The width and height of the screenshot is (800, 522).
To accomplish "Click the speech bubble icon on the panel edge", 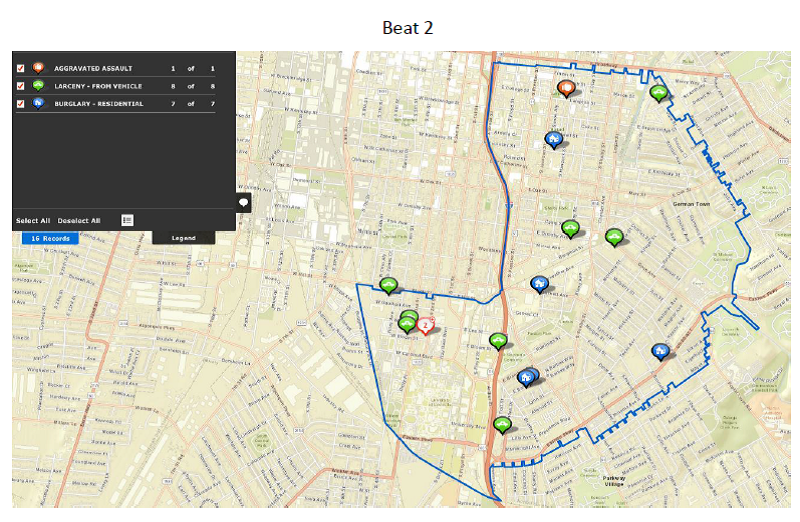I will point(243,203).
